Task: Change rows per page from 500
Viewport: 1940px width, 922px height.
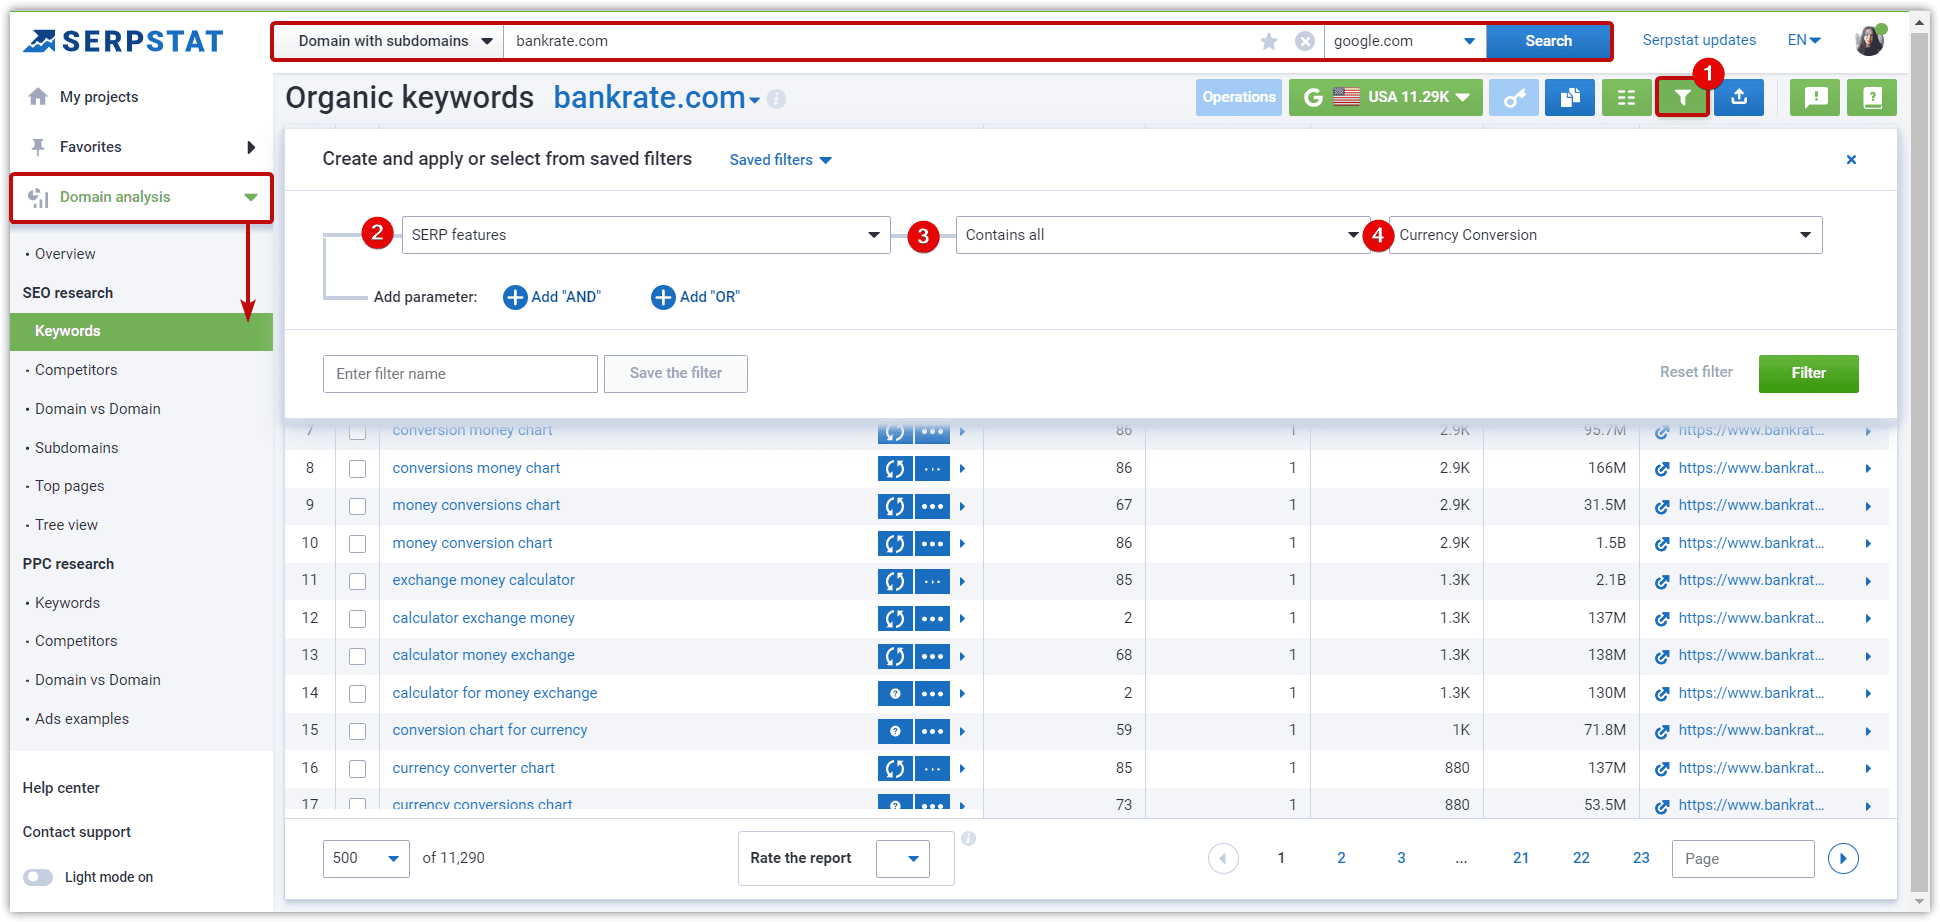Action: [x=366, y=858]
